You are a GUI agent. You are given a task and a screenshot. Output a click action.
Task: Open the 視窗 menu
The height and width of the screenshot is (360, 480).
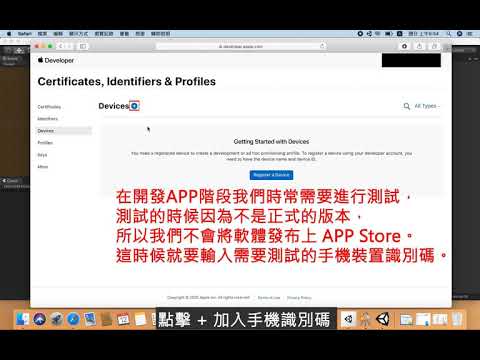pos(140,34)
